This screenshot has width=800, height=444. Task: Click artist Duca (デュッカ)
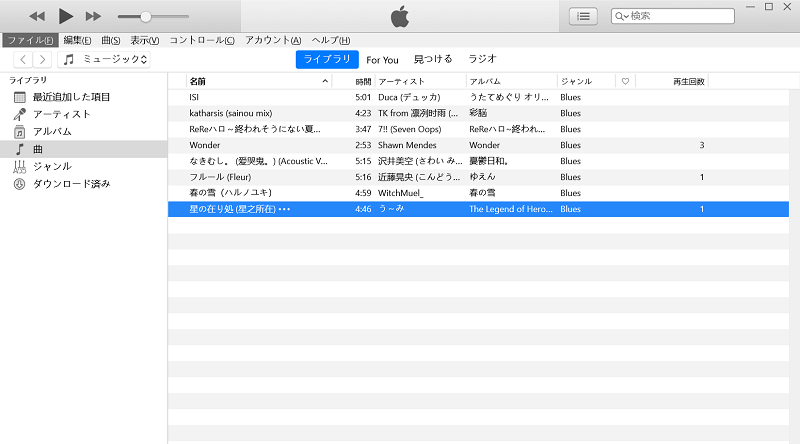coord(409,97)
